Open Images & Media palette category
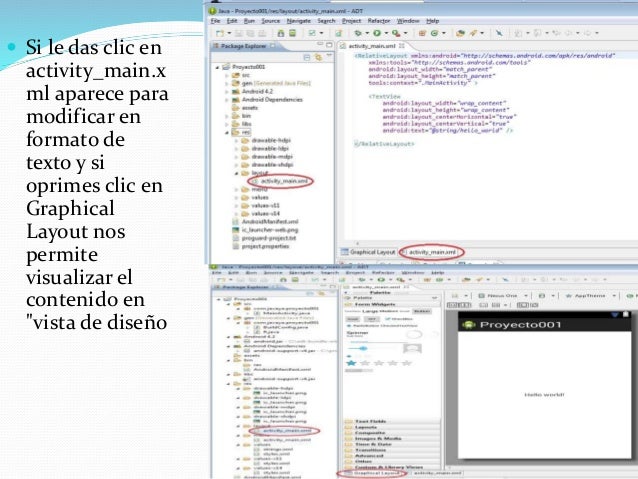638x479 pixels. click(392, 439)
